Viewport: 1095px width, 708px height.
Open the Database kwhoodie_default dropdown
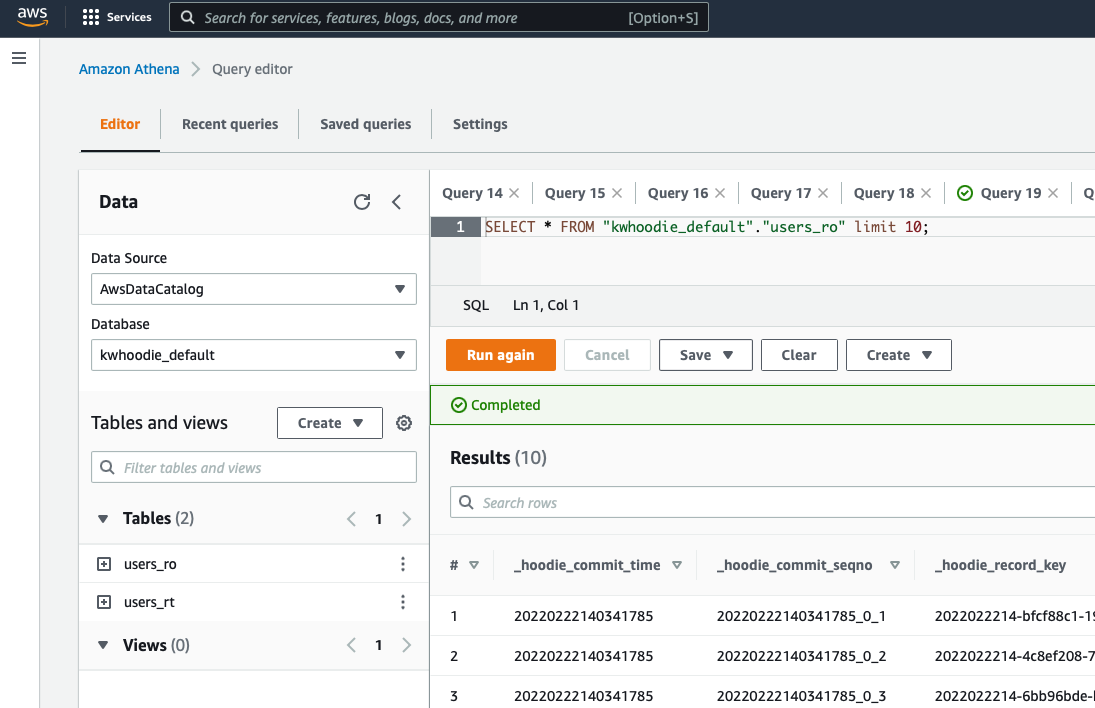[x=253, y=355]
